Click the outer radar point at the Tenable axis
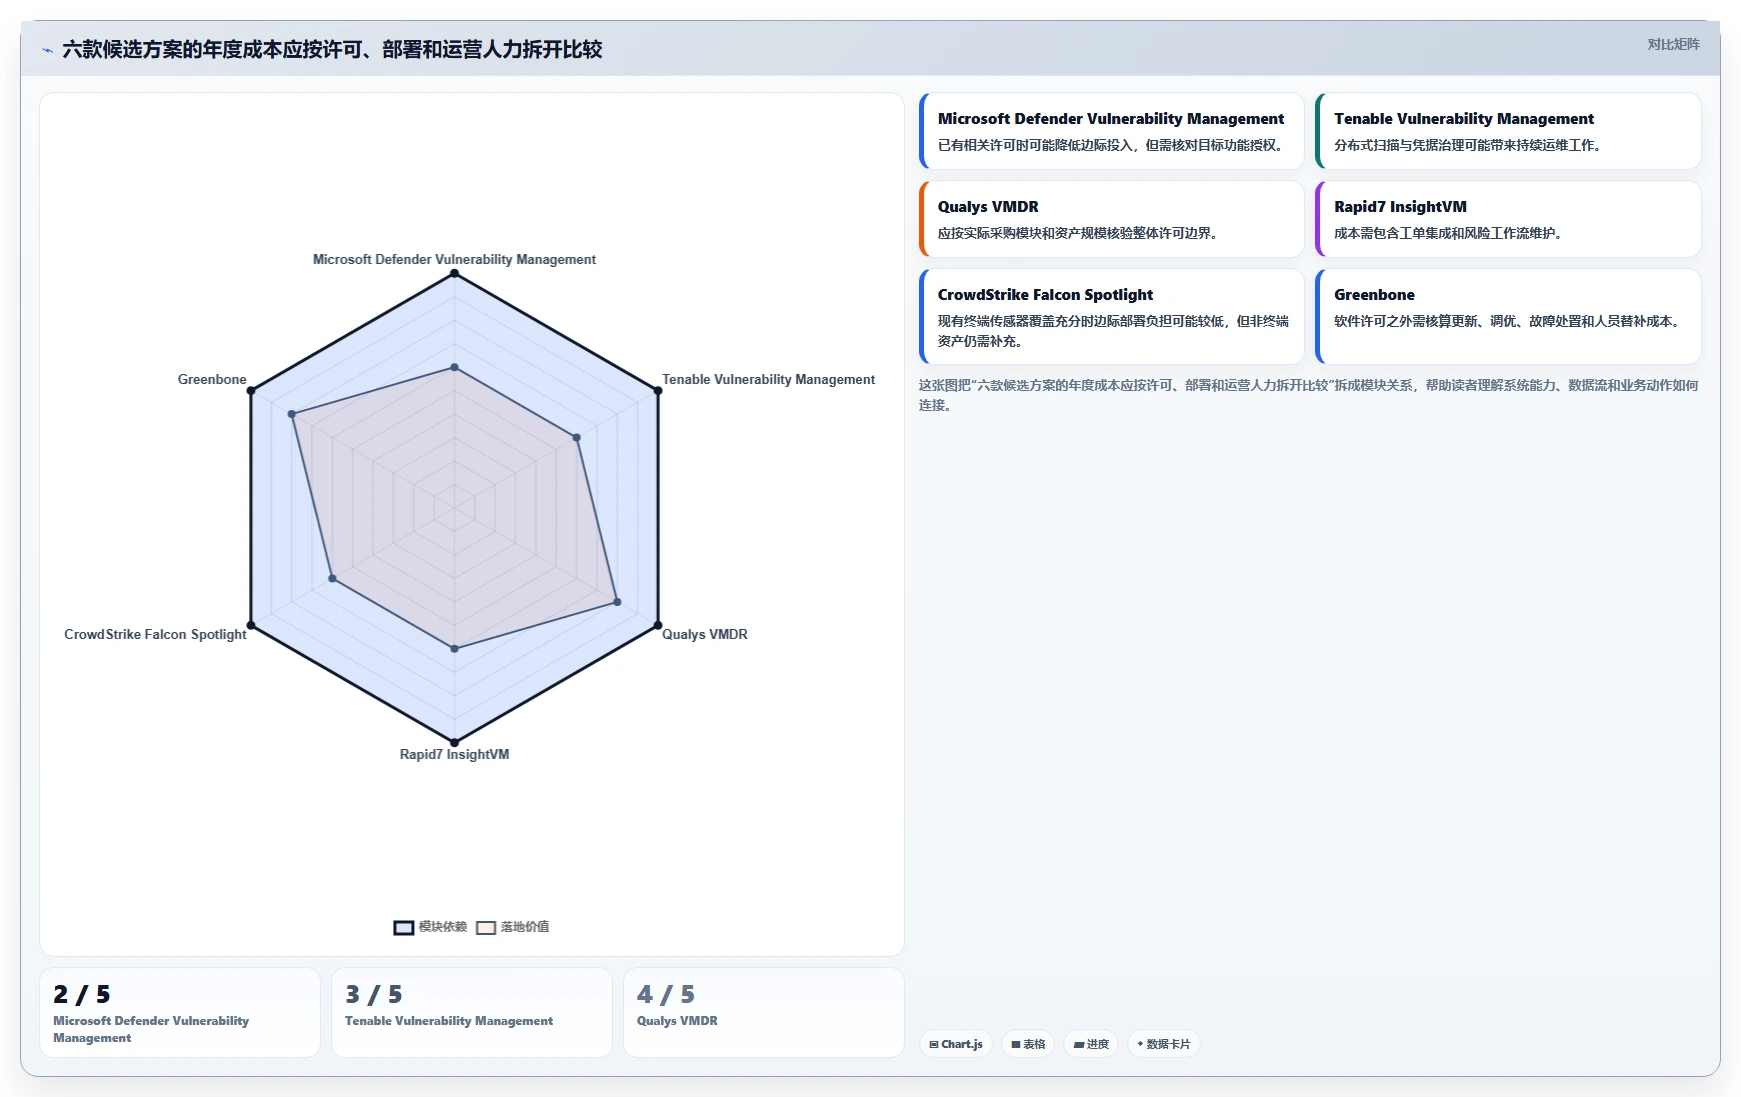1741x1097 pixels. pyautogui.click(x=658, y=391)
